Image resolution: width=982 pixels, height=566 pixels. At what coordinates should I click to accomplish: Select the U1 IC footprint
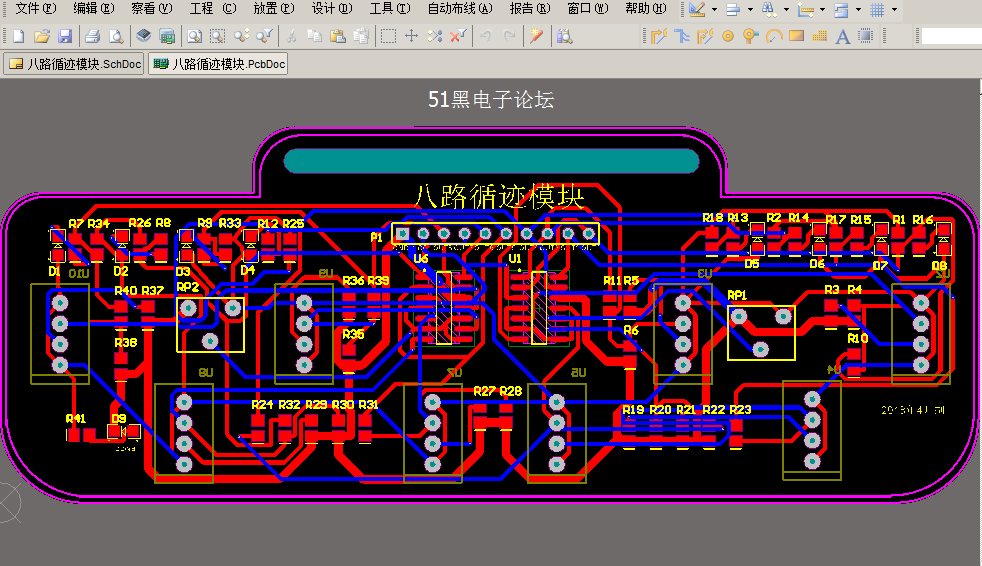pos(539,307)
